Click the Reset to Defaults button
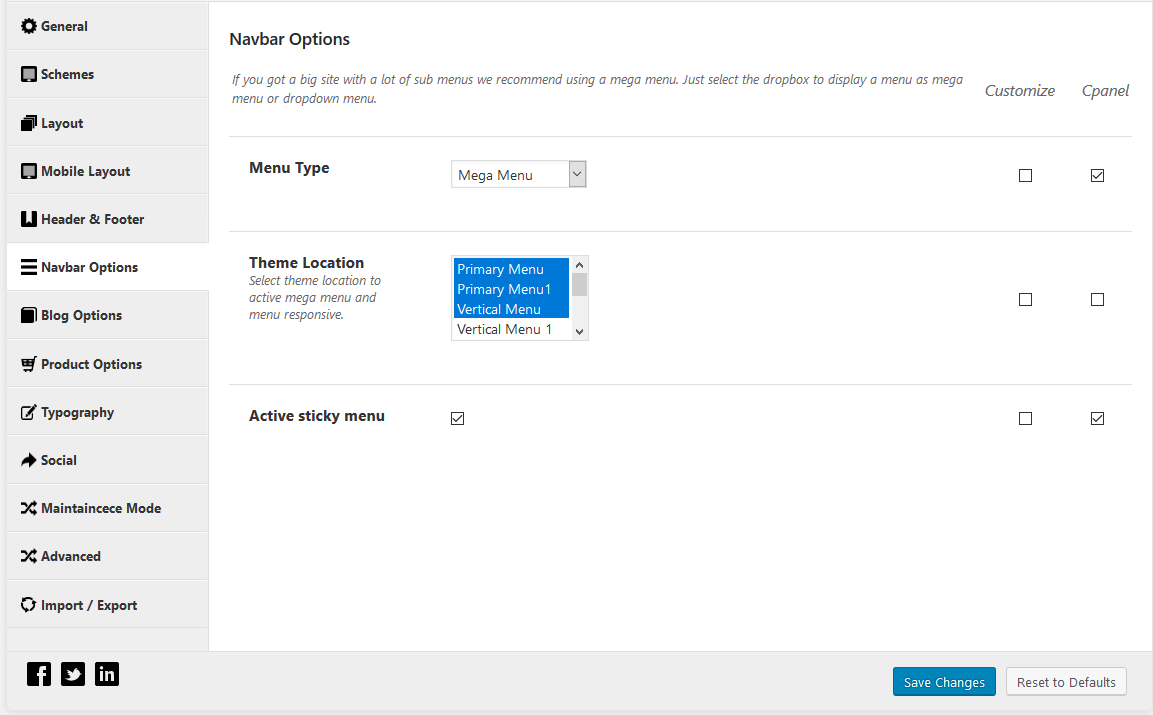 1066,682
